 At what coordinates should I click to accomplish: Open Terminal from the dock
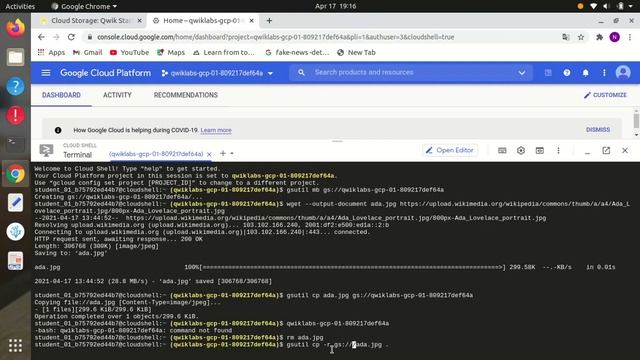click(16, 144)
